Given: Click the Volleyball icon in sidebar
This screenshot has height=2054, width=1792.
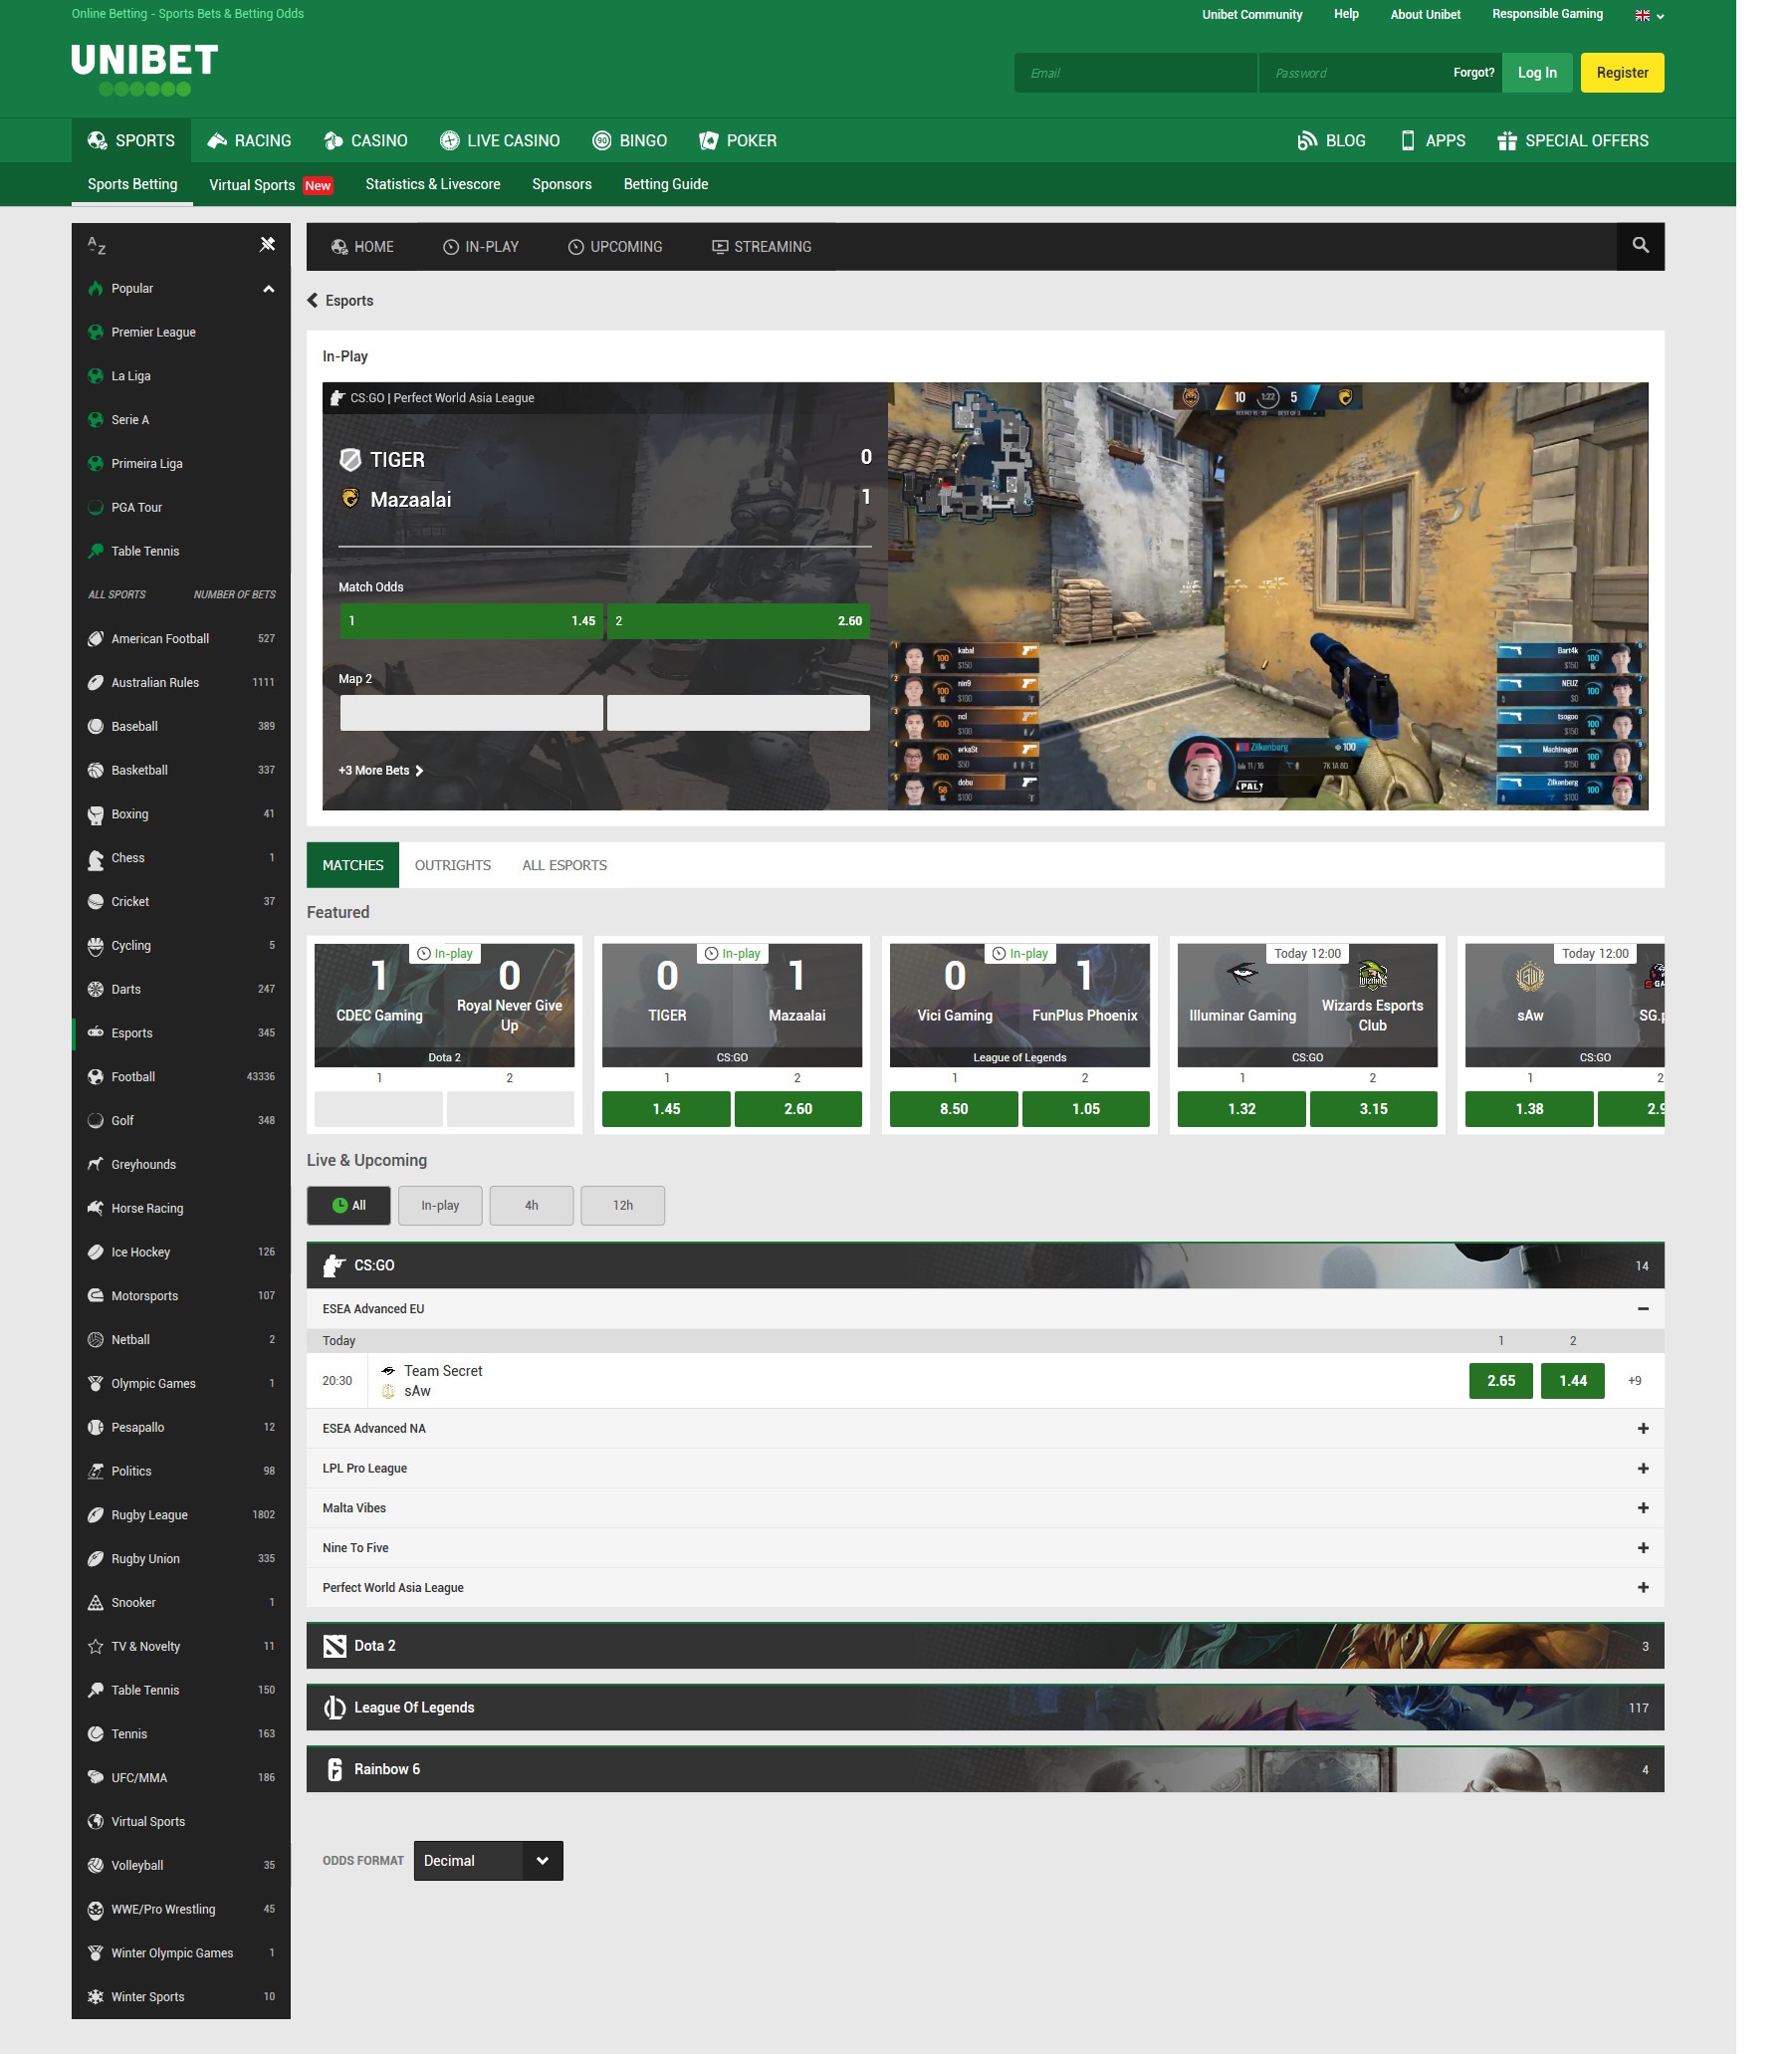Looking at the screenshot, I should pyautogui.click(x=95, y=1865).
